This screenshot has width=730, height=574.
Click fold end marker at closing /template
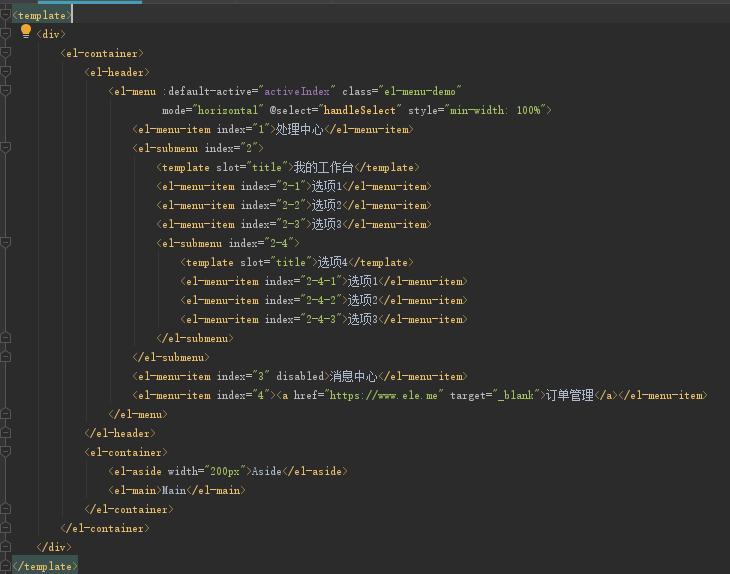[6, 566]
